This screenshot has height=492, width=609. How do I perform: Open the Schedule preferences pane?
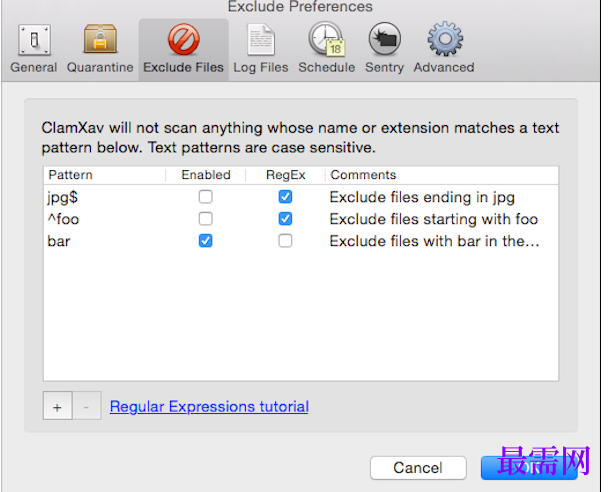pyautogui.click(x=327, y=49)
